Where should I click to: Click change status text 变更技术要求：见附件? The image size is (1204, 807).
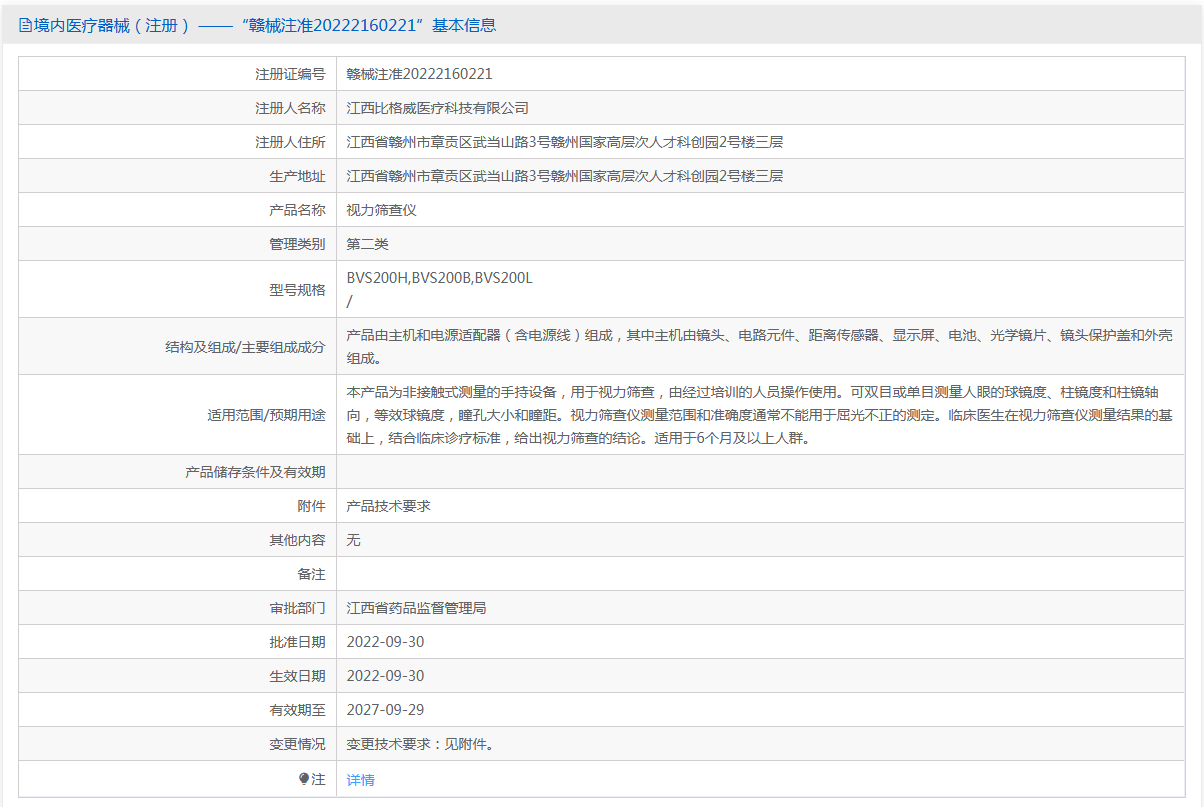coord(420,744)
